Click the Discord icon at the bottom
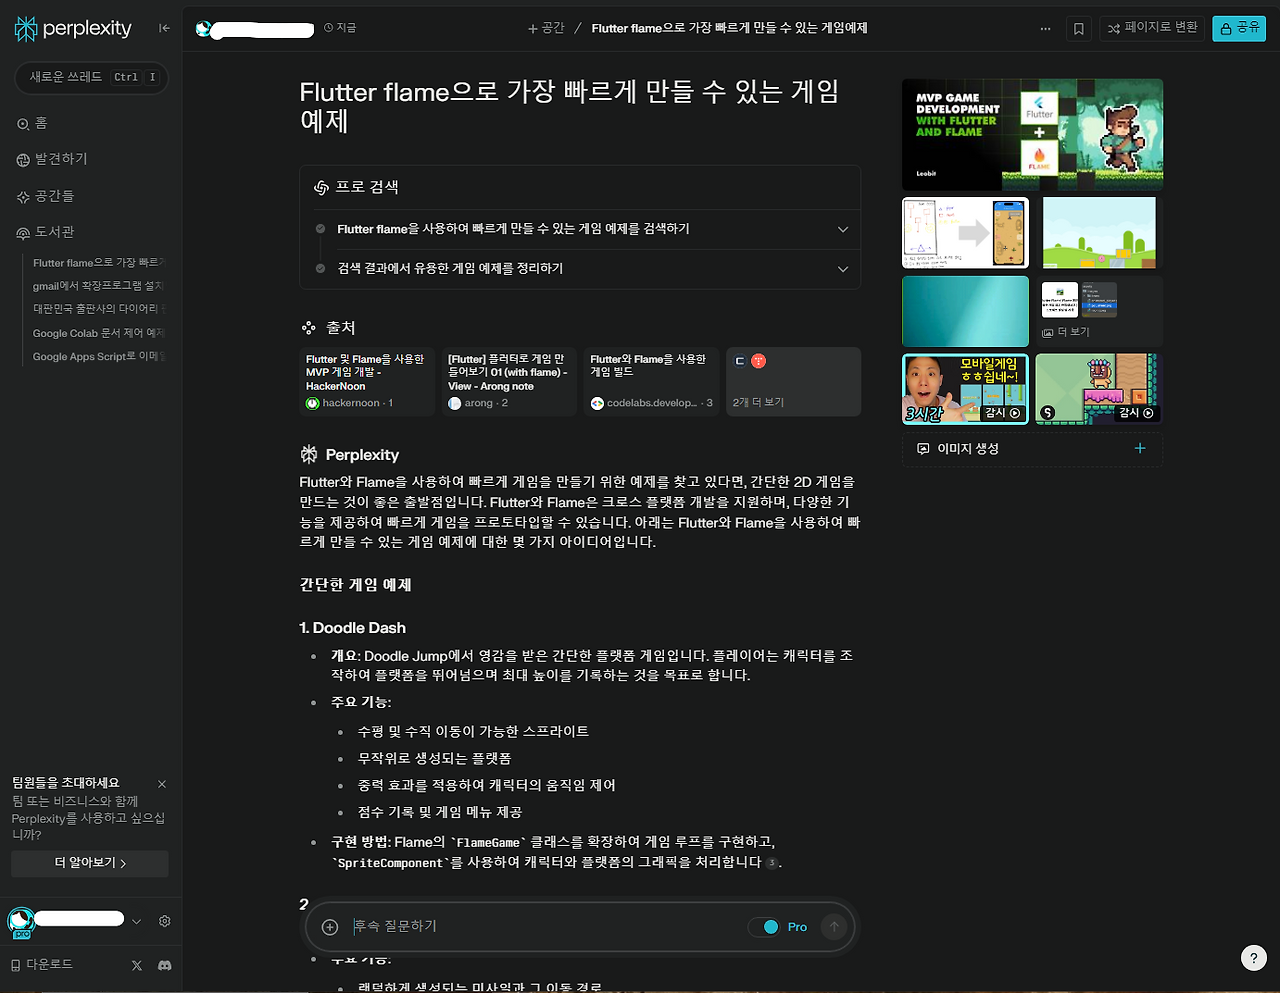This screenshot has width=1280, height=993. 163,965
